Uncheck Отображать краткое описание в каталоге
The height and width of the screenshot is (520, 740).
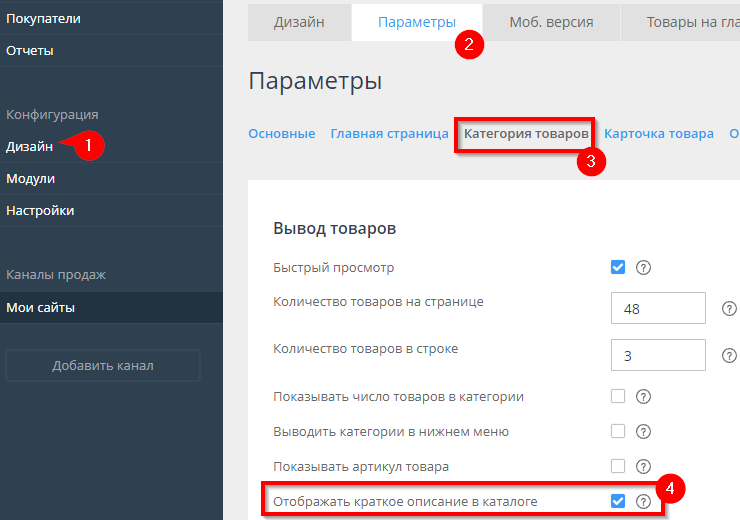click(618, 501)
